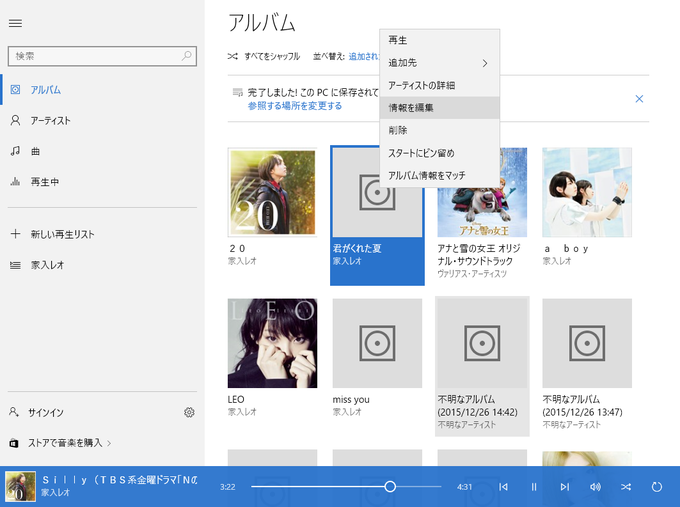
Task: Open the album cover for ２０
Action: (x=272, y=192)
